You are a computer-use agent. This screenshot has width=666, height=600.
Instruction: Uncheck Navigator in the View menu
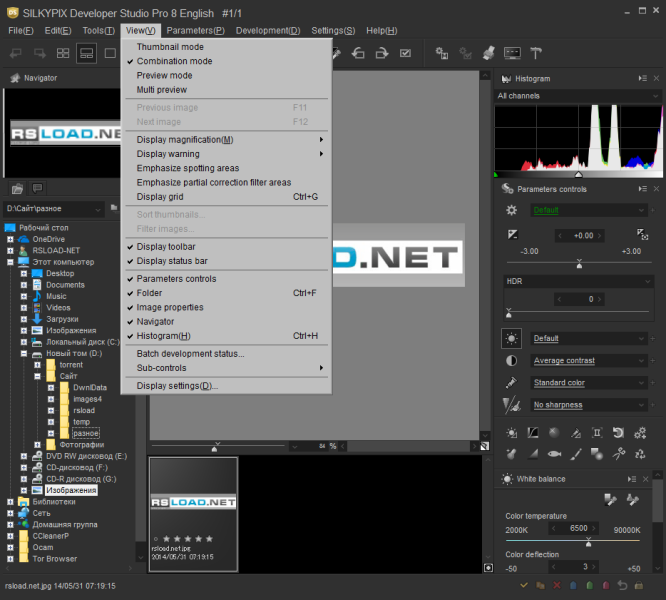click(x=155, y=321)
